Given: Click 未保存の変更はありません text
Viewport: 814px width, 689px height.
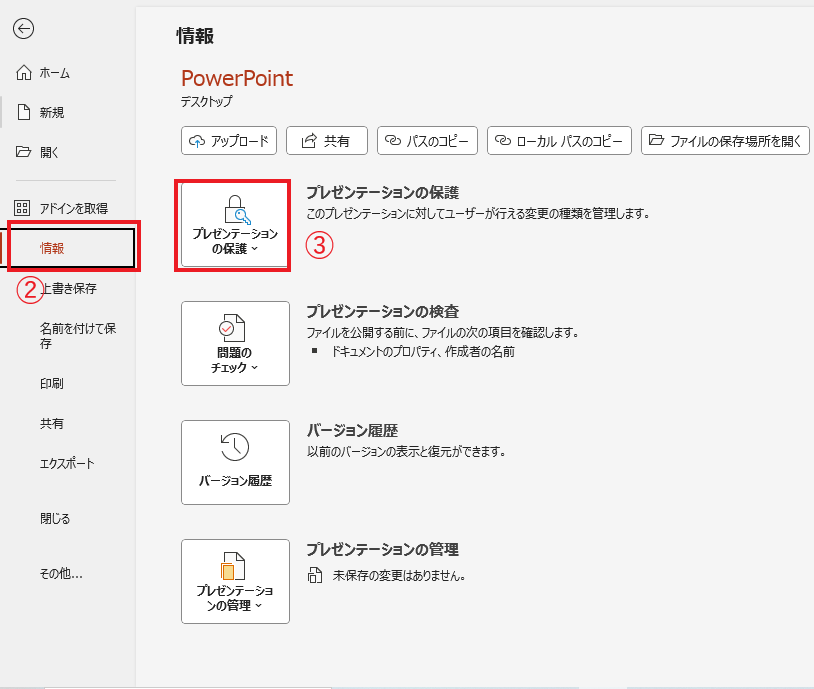Looking at the screenshot, I should coord(399,576).
